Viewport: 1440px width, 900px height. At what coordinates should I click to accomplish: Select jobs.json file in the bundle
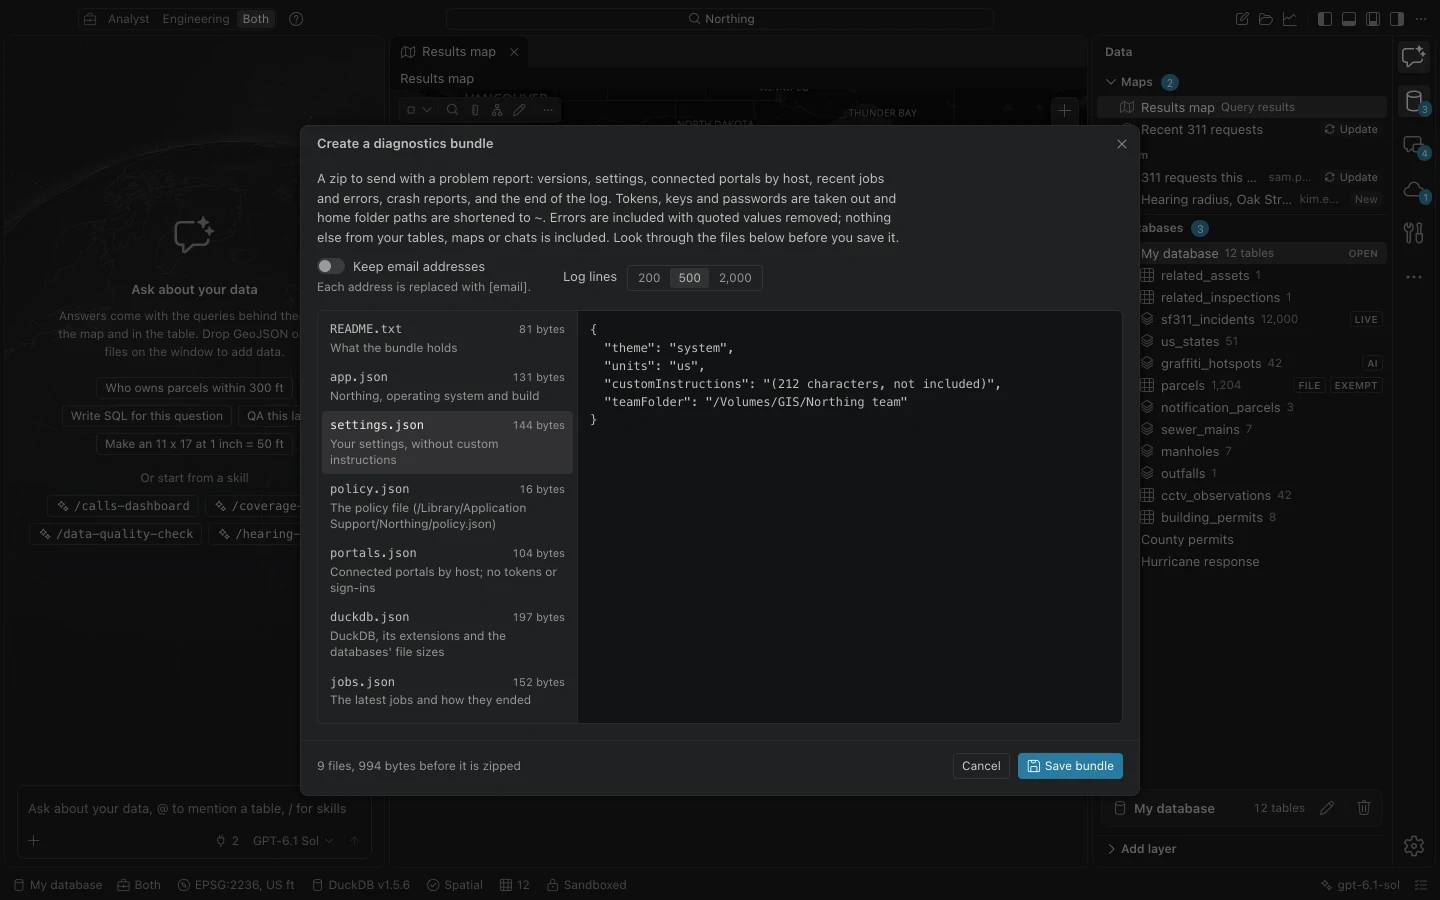pos(447,691)
